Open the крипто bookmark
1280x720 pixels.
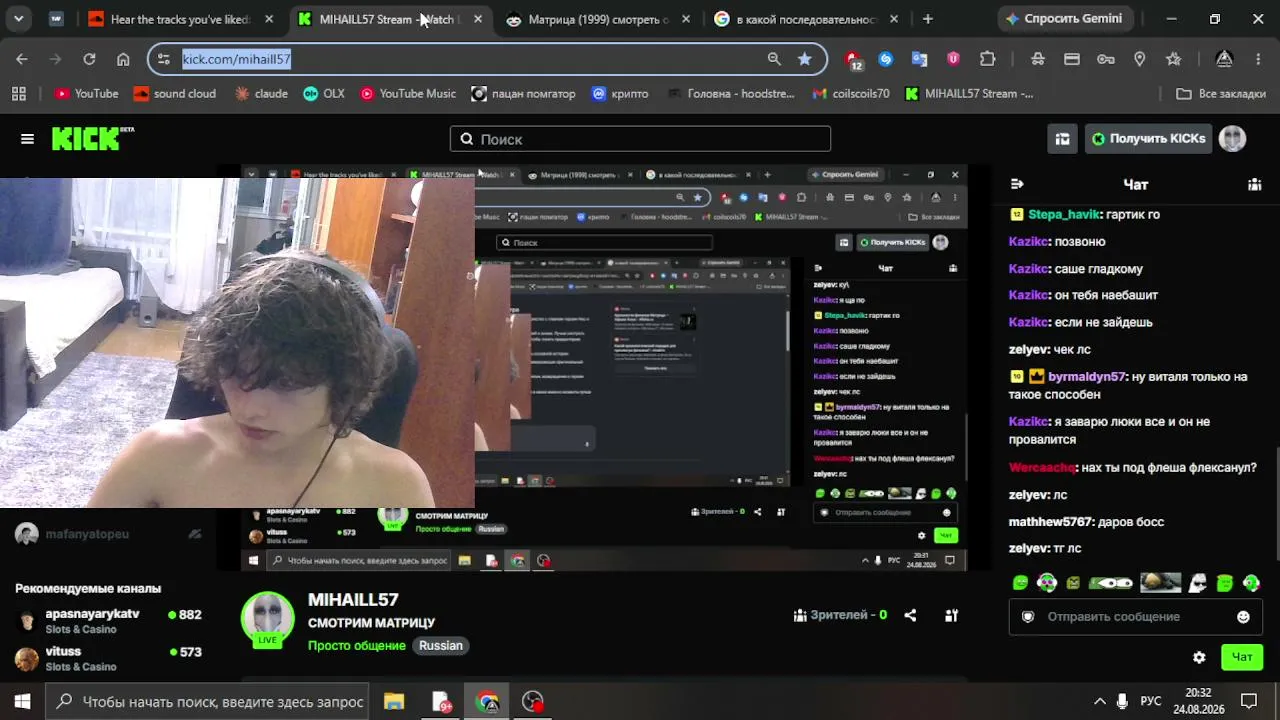pos(620,94)
